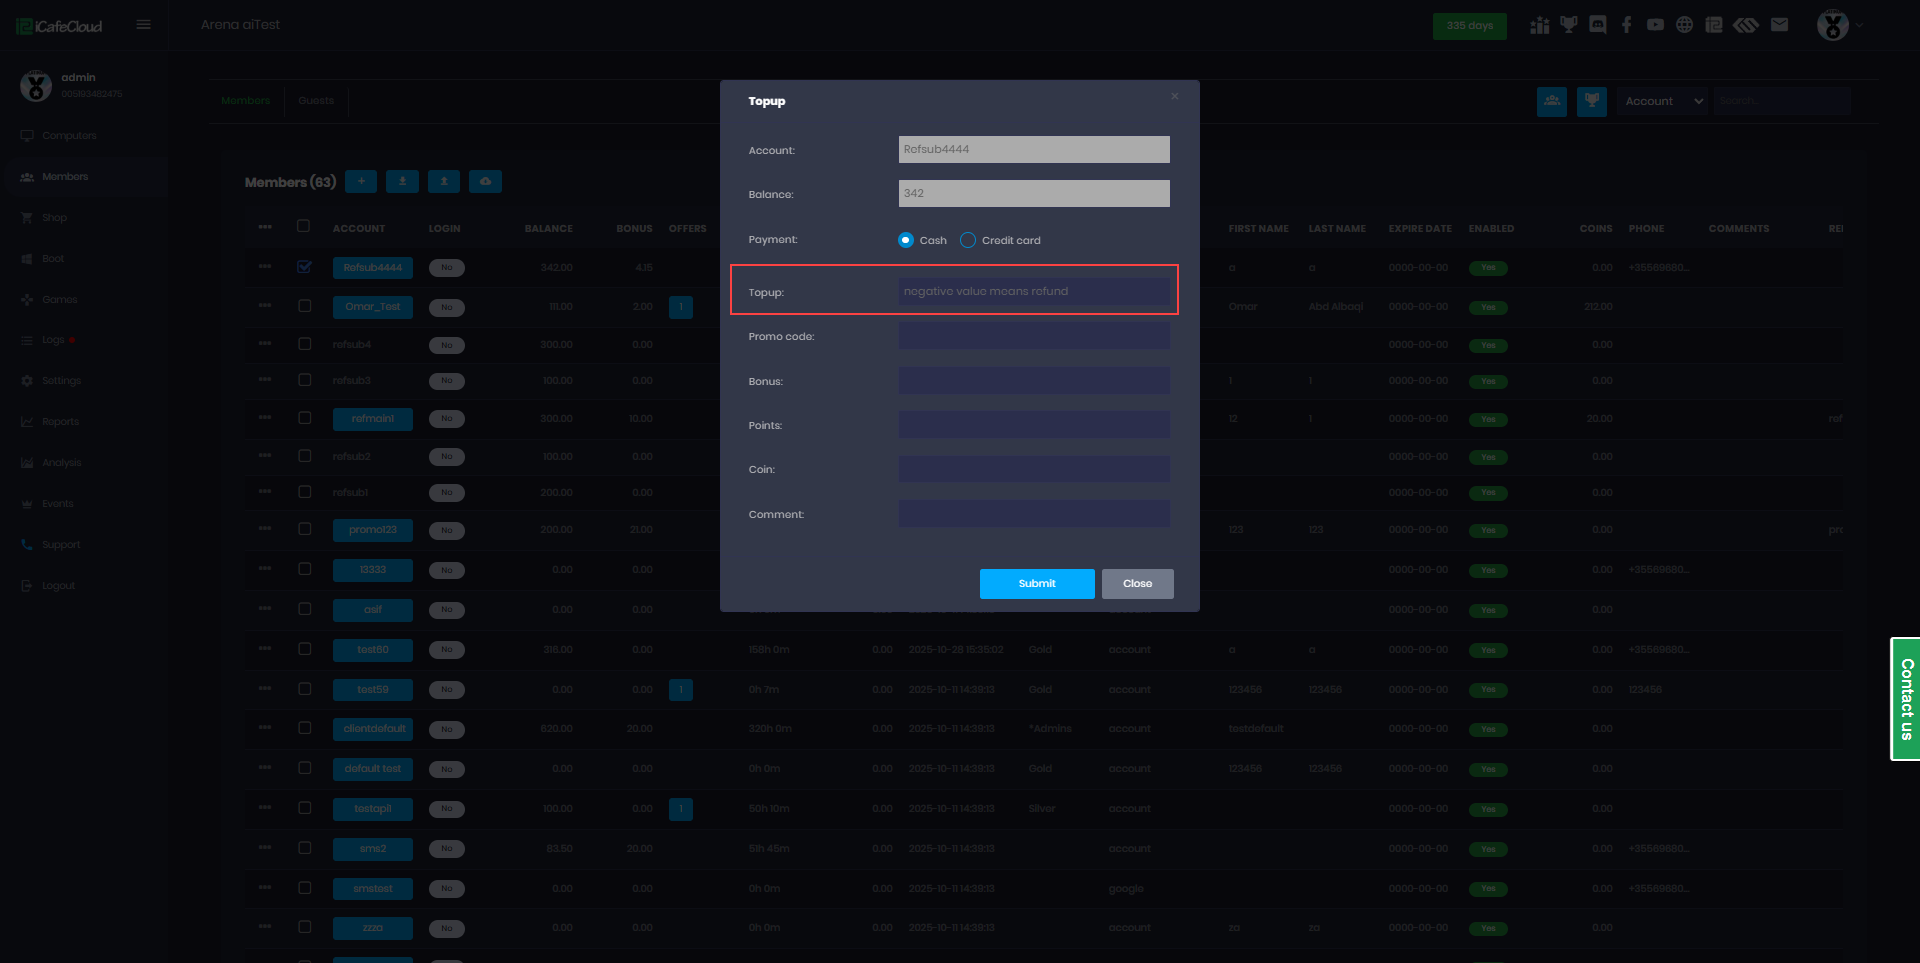Open the mail envelope icon
The width and height of the screenshot is (1920, 963).
coord(1779,25)
